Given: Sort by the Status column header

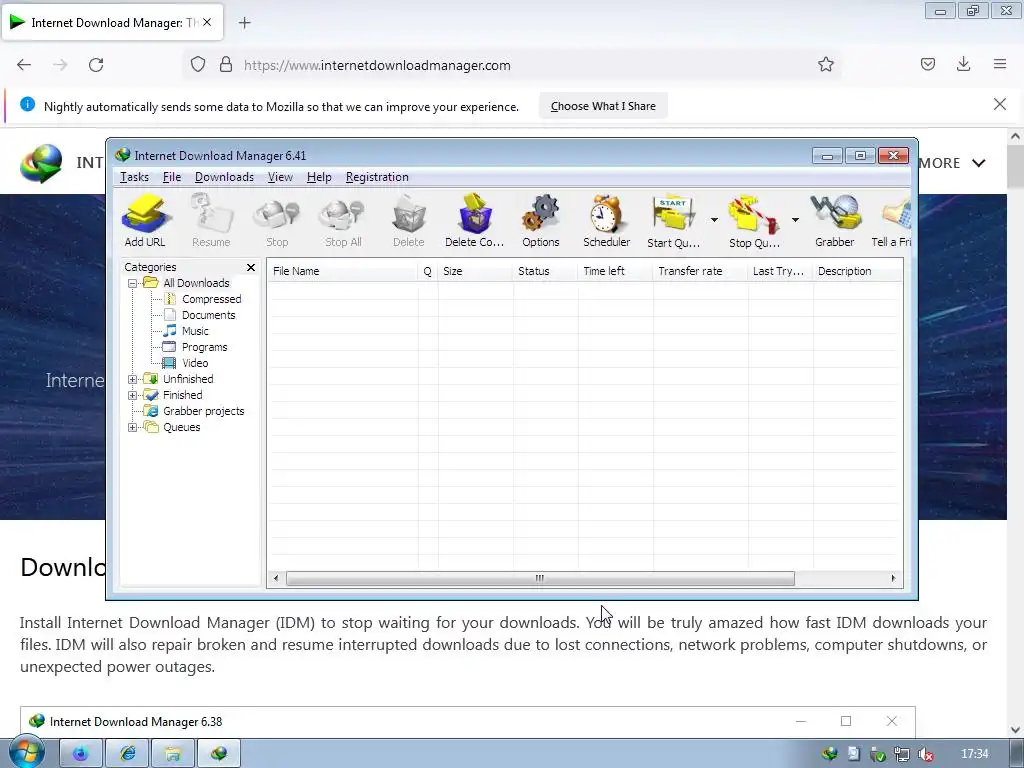Looking at the screenshot, I should [x=545, y=271].
